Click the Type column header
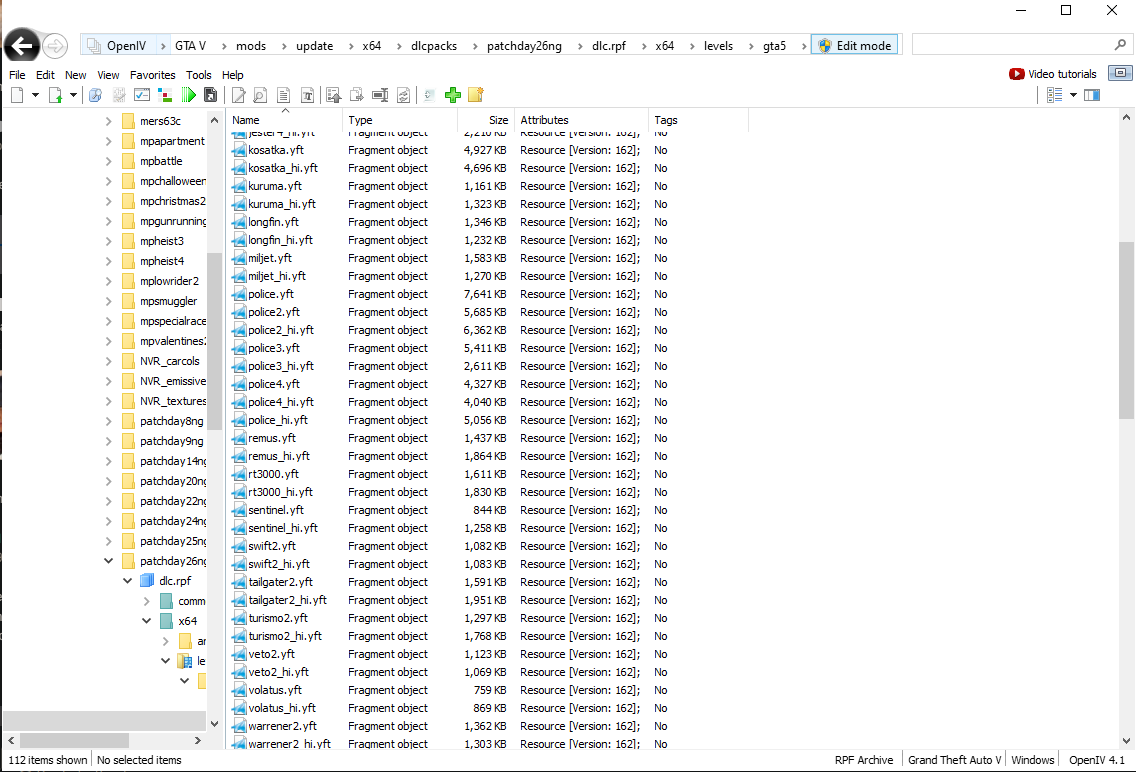 click(400, 120)
